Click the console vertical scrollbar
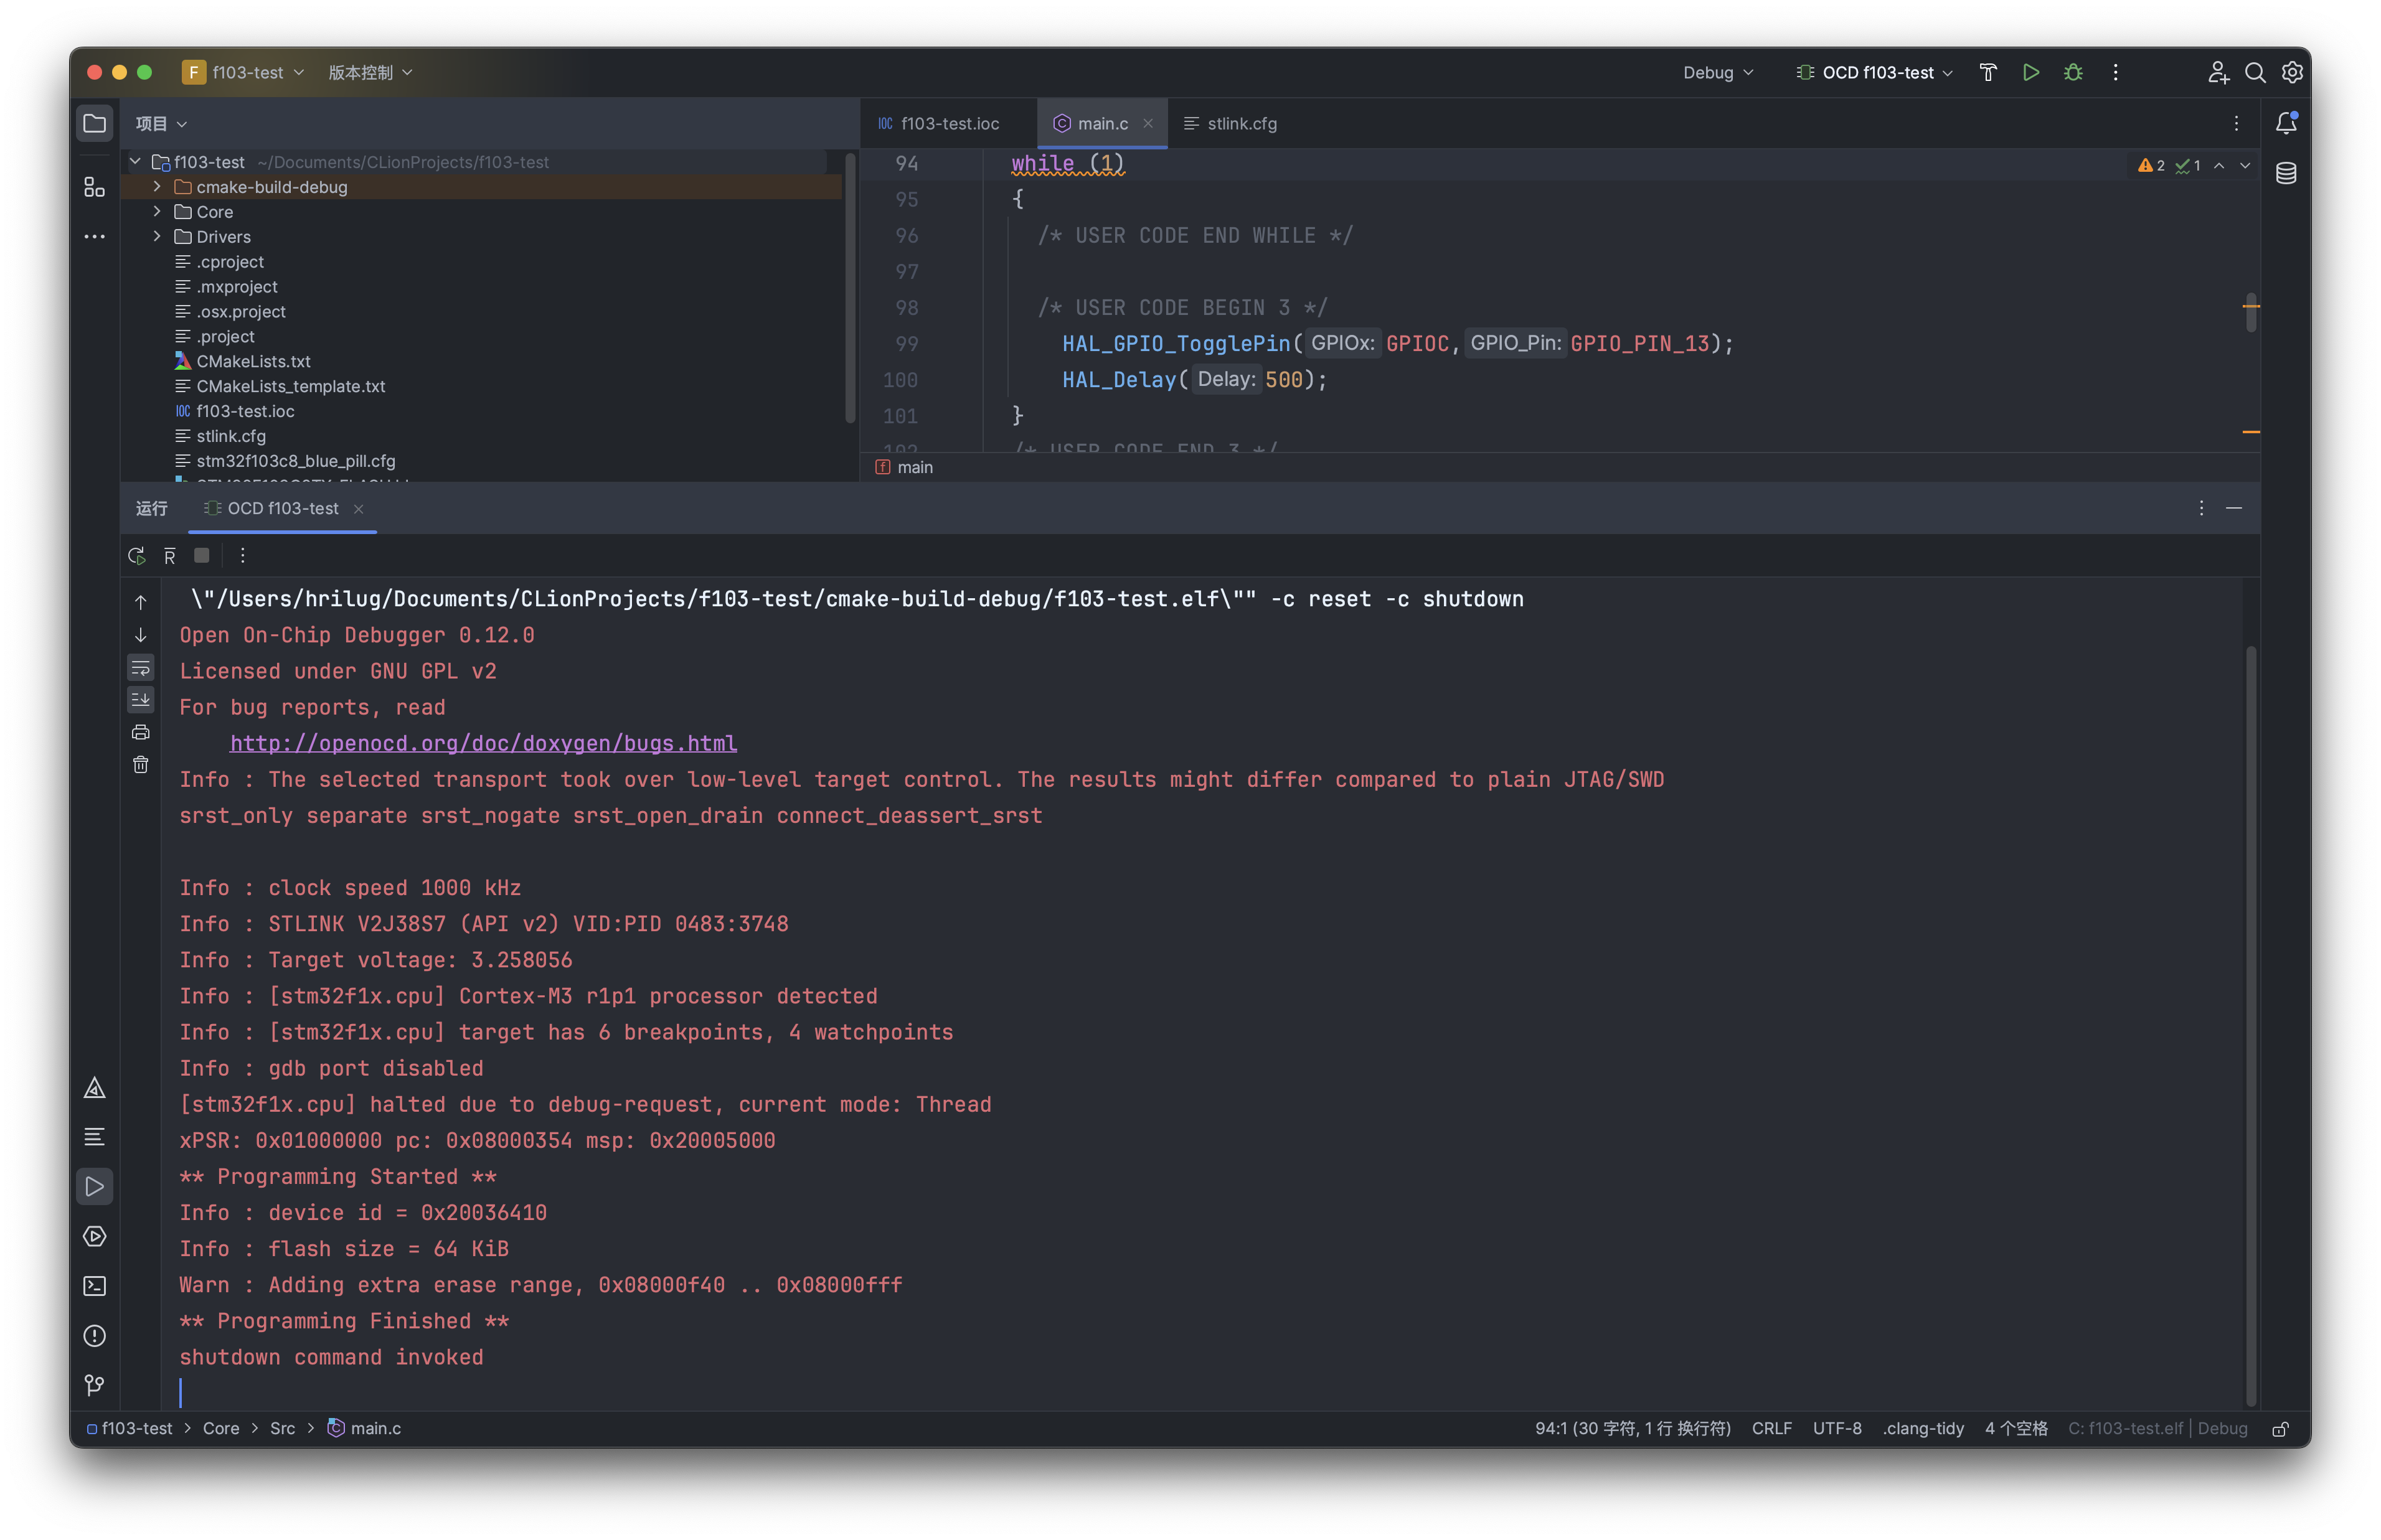The image size is (2381, 1540). 2251,1025
